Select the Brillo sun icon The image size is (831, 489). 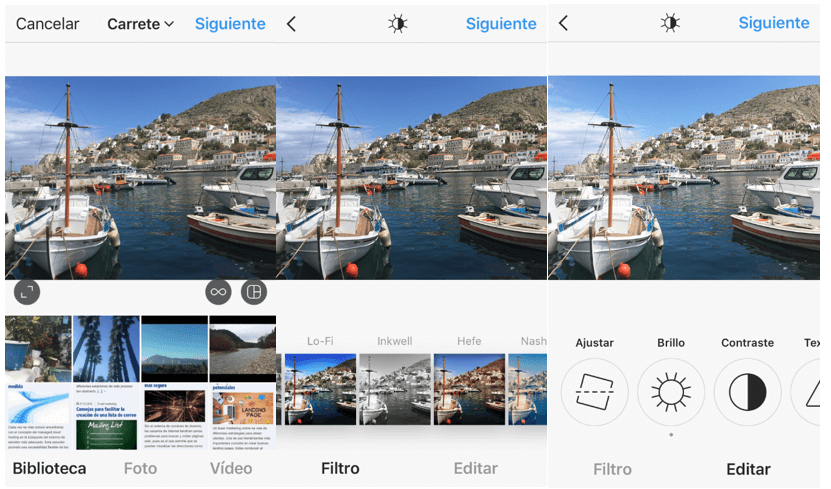[671, 392]
